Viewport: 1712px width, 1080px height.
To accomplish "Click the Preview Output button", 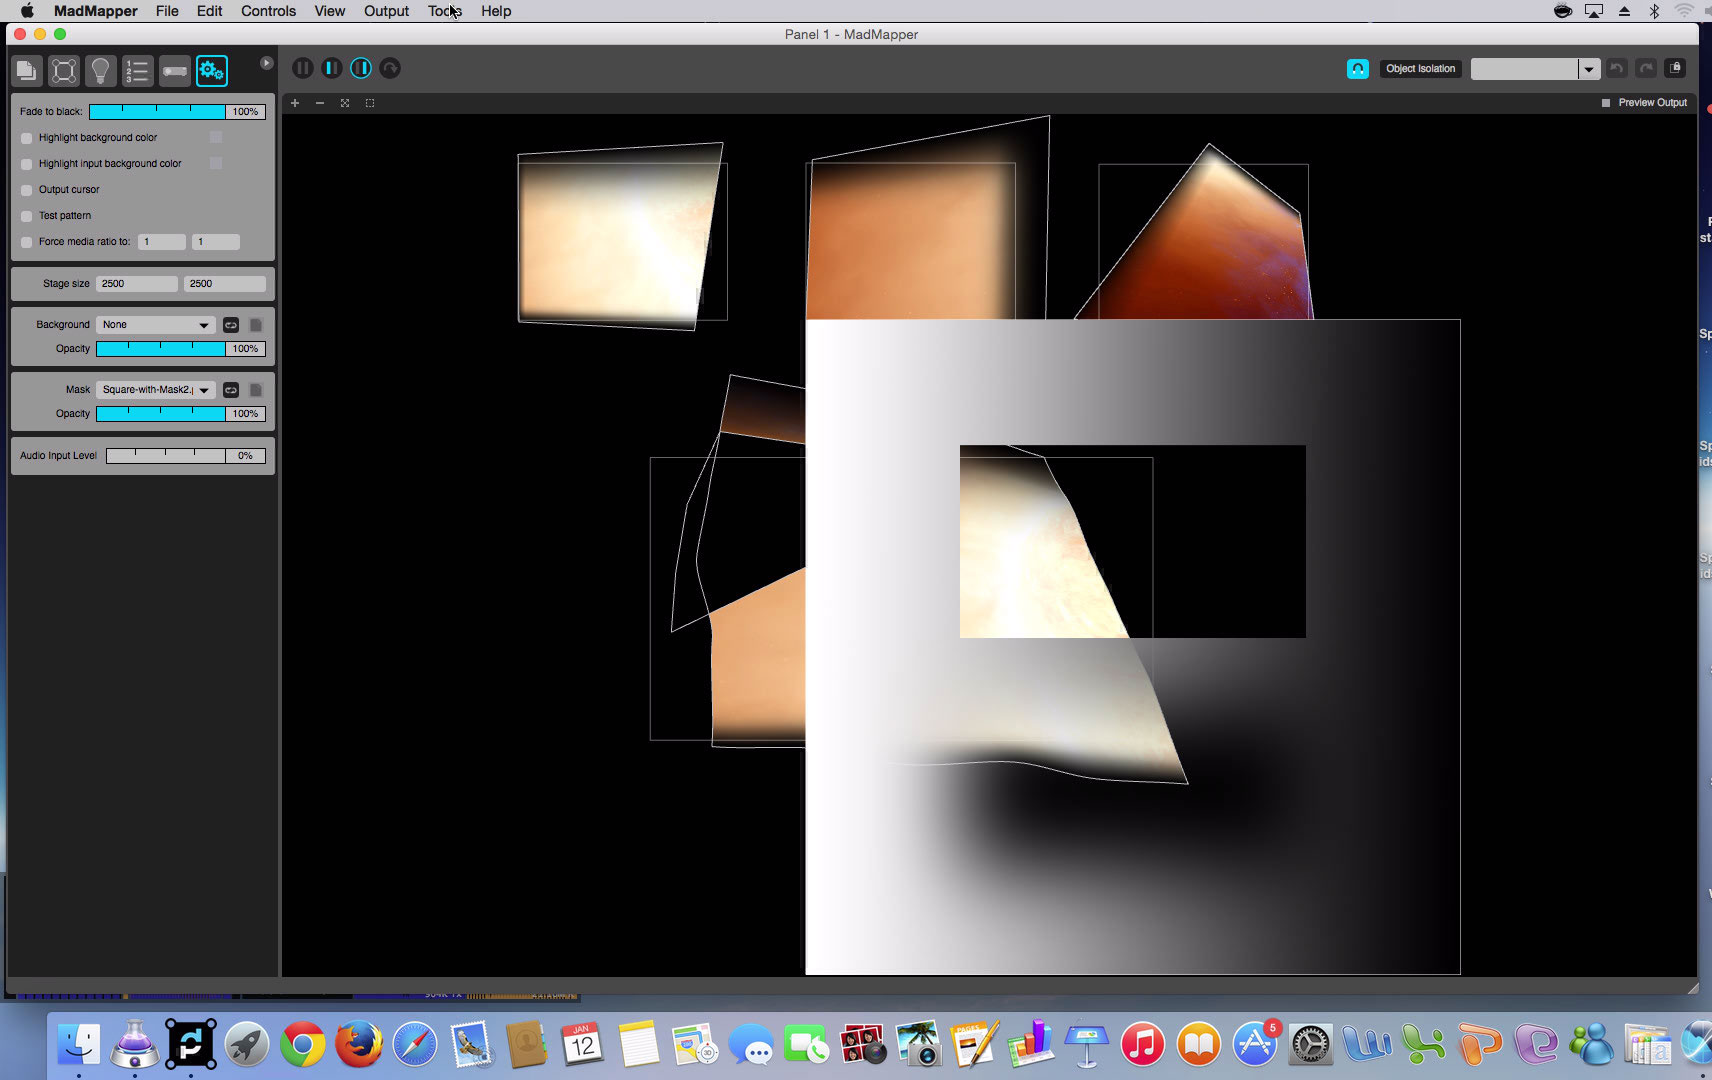I will [x=1645, y=103].
